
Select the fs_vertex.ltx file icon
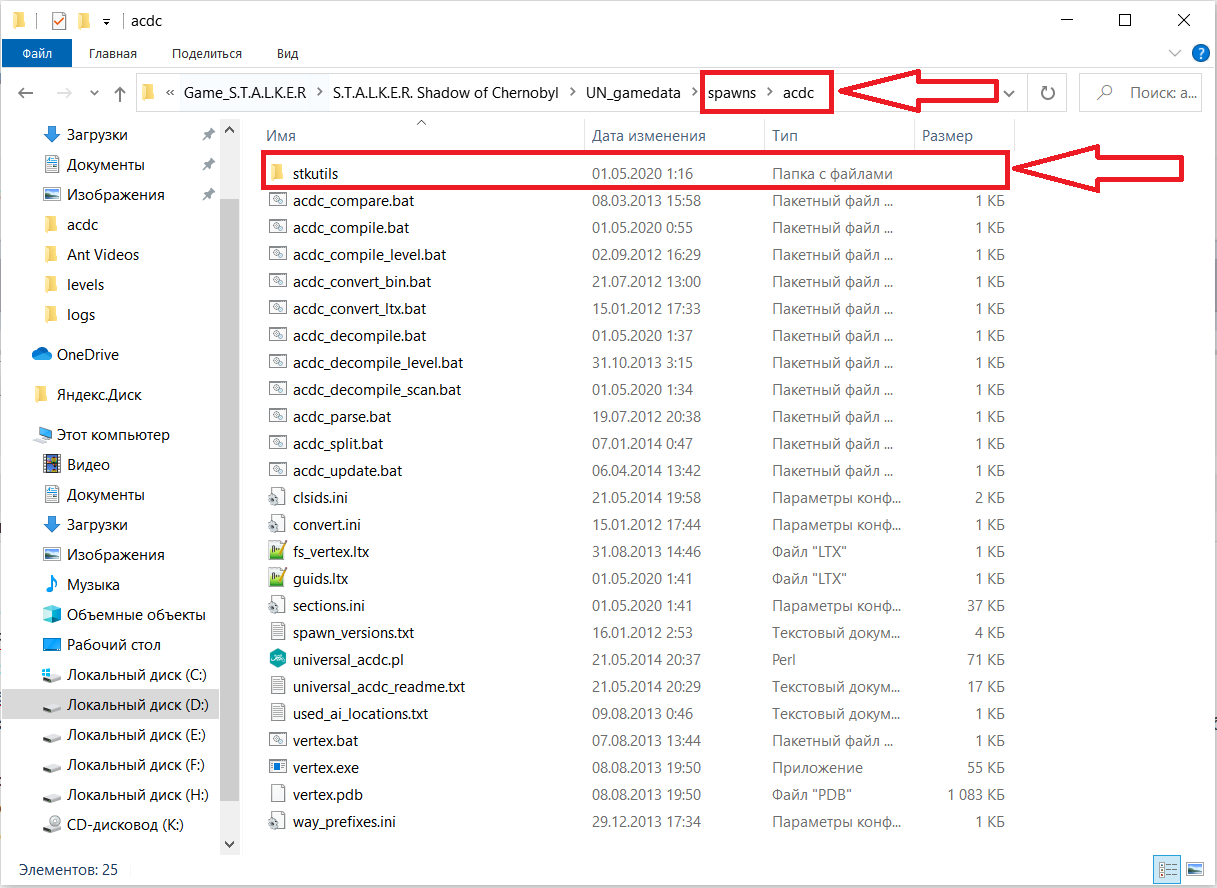[x=278, y=552]
